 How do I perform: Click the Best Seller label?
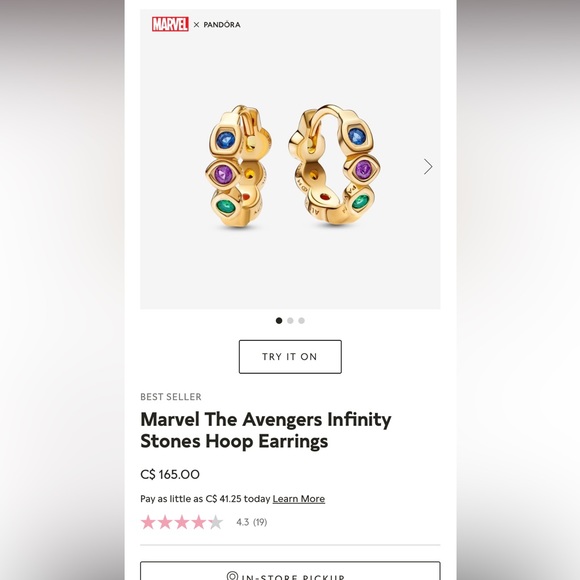coord(171,397)
